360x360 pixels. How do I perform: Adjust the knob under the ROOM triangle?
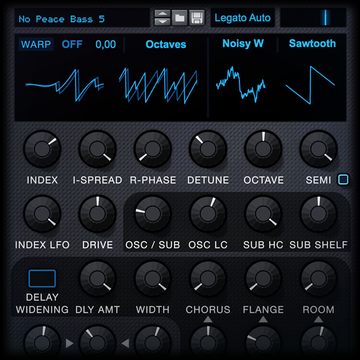coord(319,343)
